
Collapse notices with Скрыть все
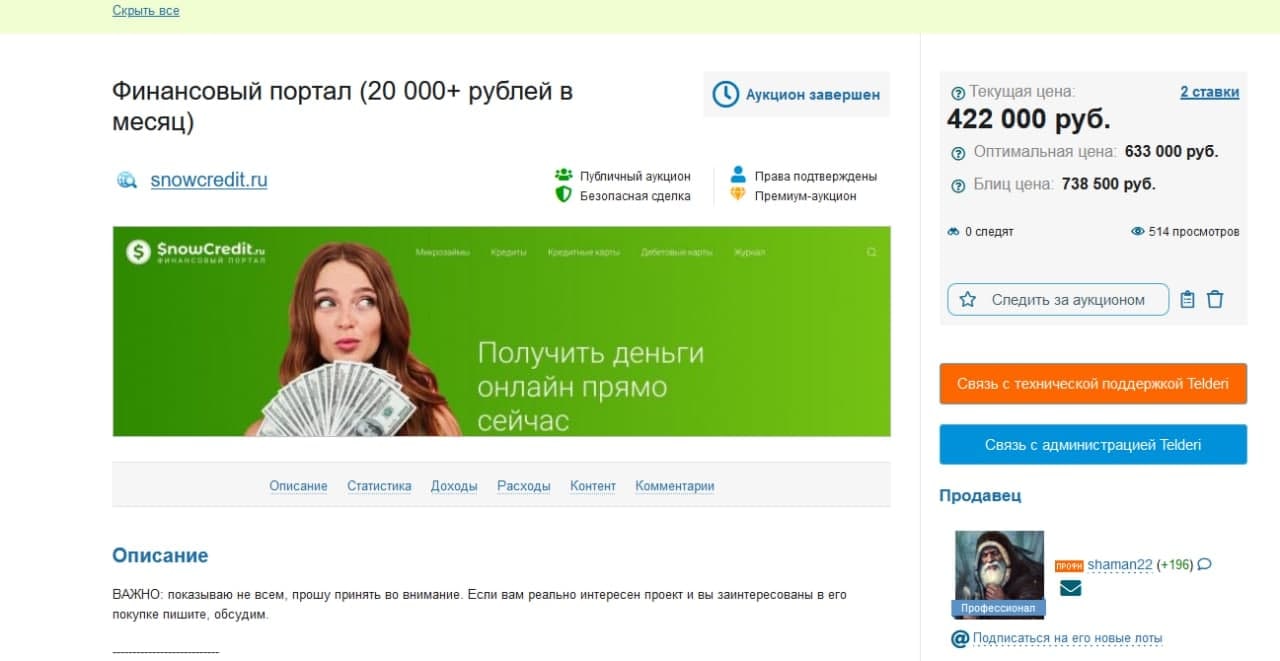point(146,11)
